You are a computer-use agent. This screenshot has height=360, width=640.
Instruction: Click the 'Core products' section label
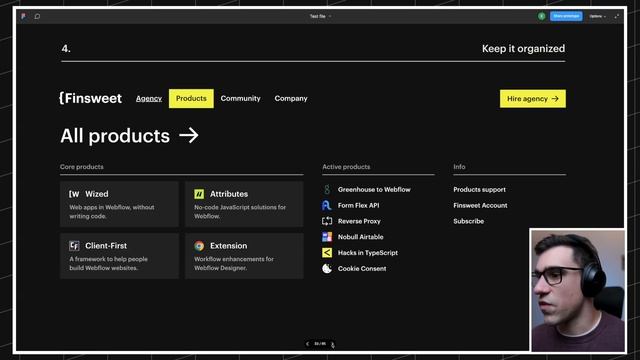tap(82, 167)
